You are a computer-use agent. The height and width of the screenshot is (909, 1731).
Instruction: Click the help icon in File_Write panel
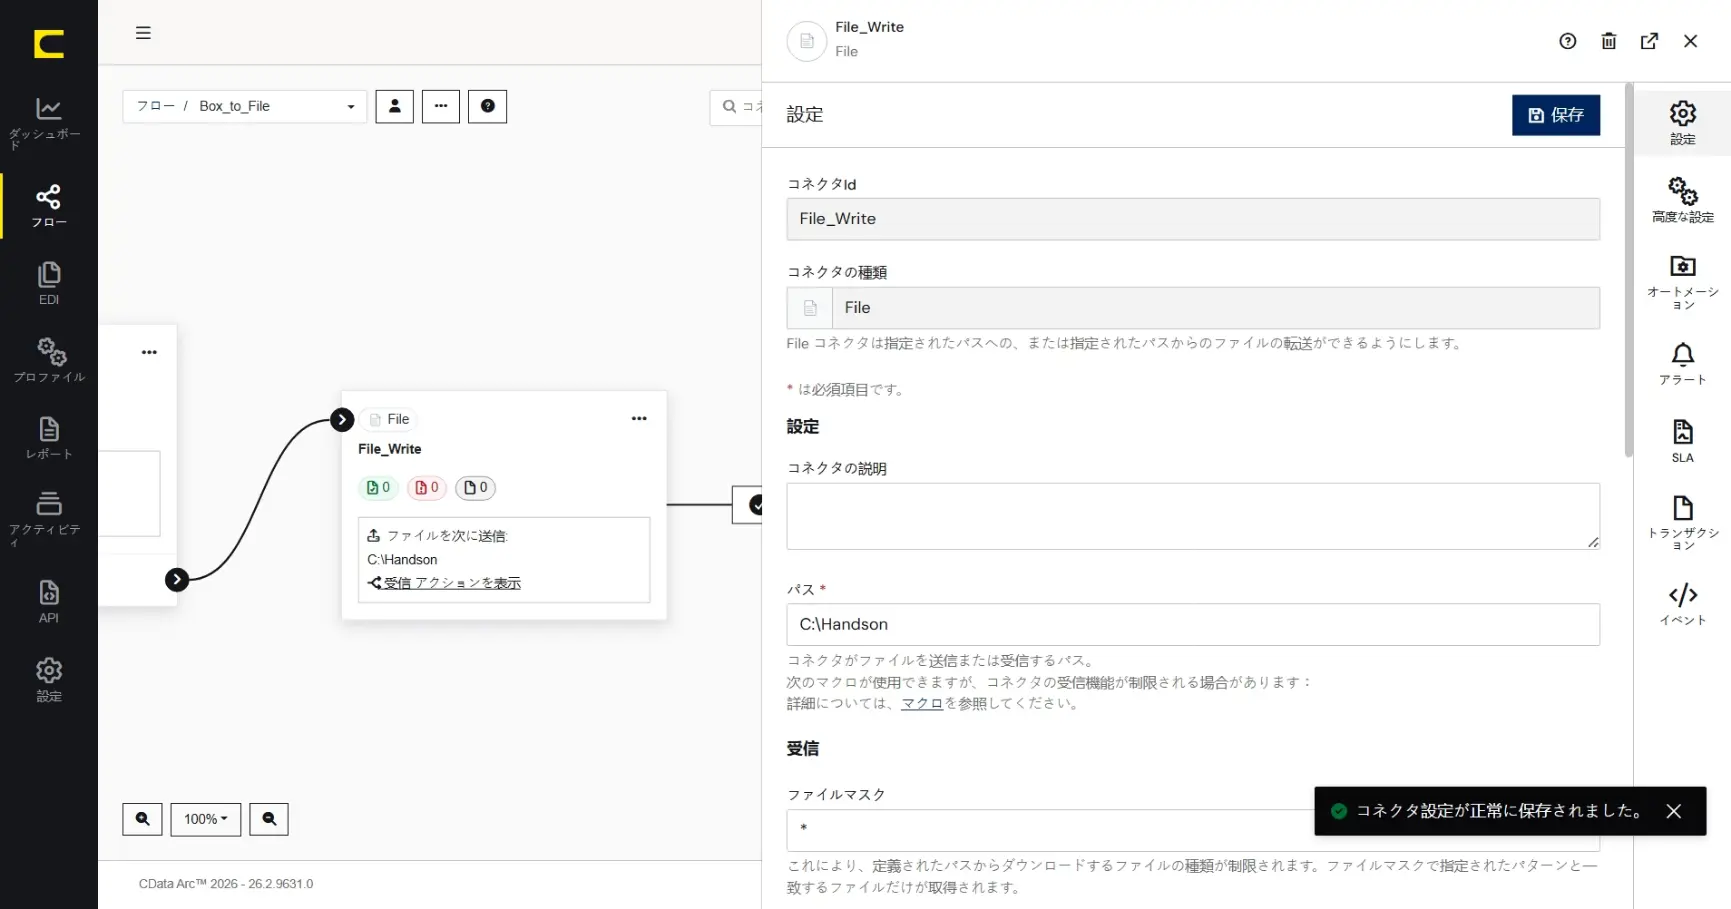(x=1568, y=41)
